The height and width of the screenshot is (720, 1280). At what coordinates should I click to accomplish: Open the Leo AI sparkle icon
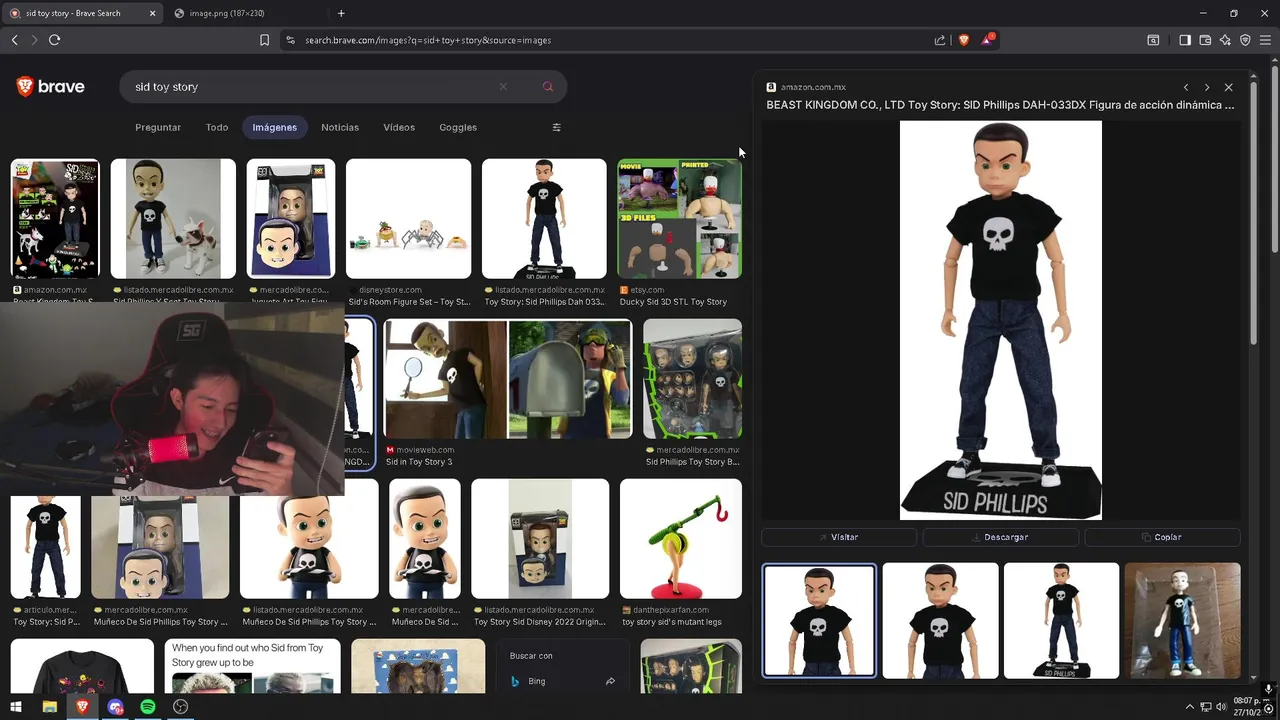click(x=1225, y=40)
